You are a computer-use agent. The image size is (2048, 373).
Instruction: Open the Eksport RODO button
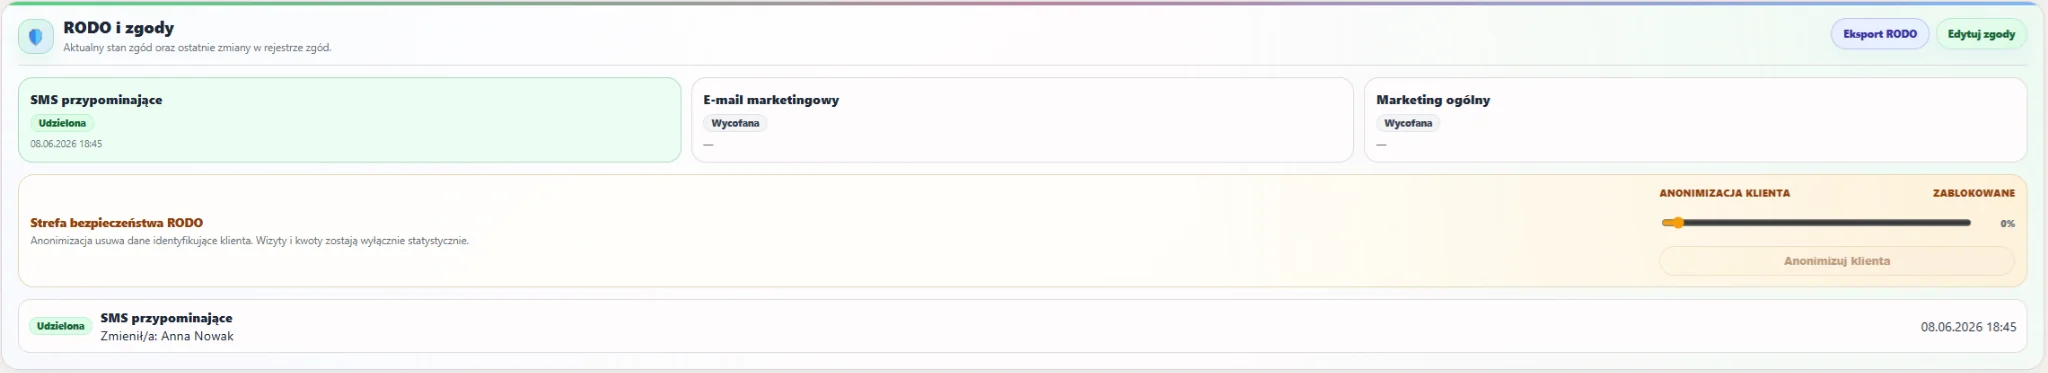tap(1879, 34)
